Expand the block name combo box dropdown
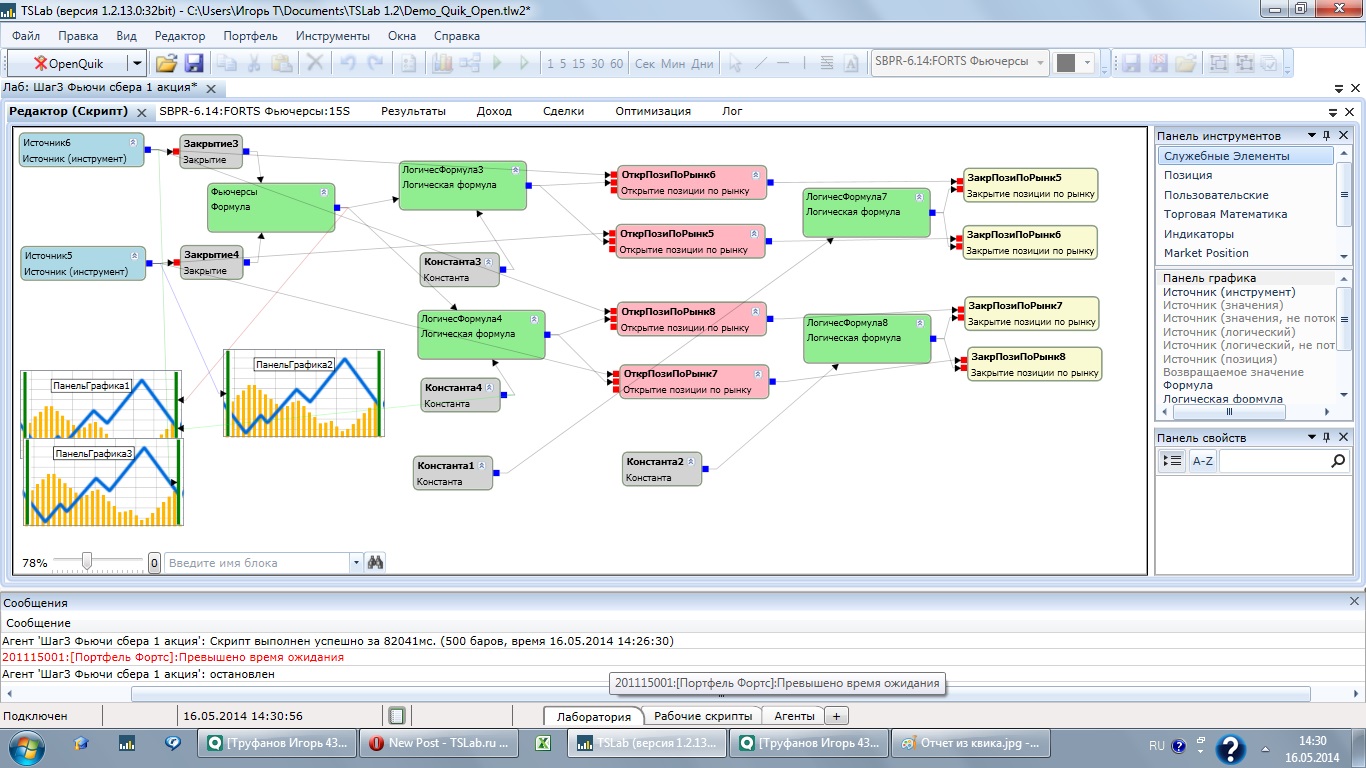This screenshot has width=1366, height=768. click(x=356, y=563)
